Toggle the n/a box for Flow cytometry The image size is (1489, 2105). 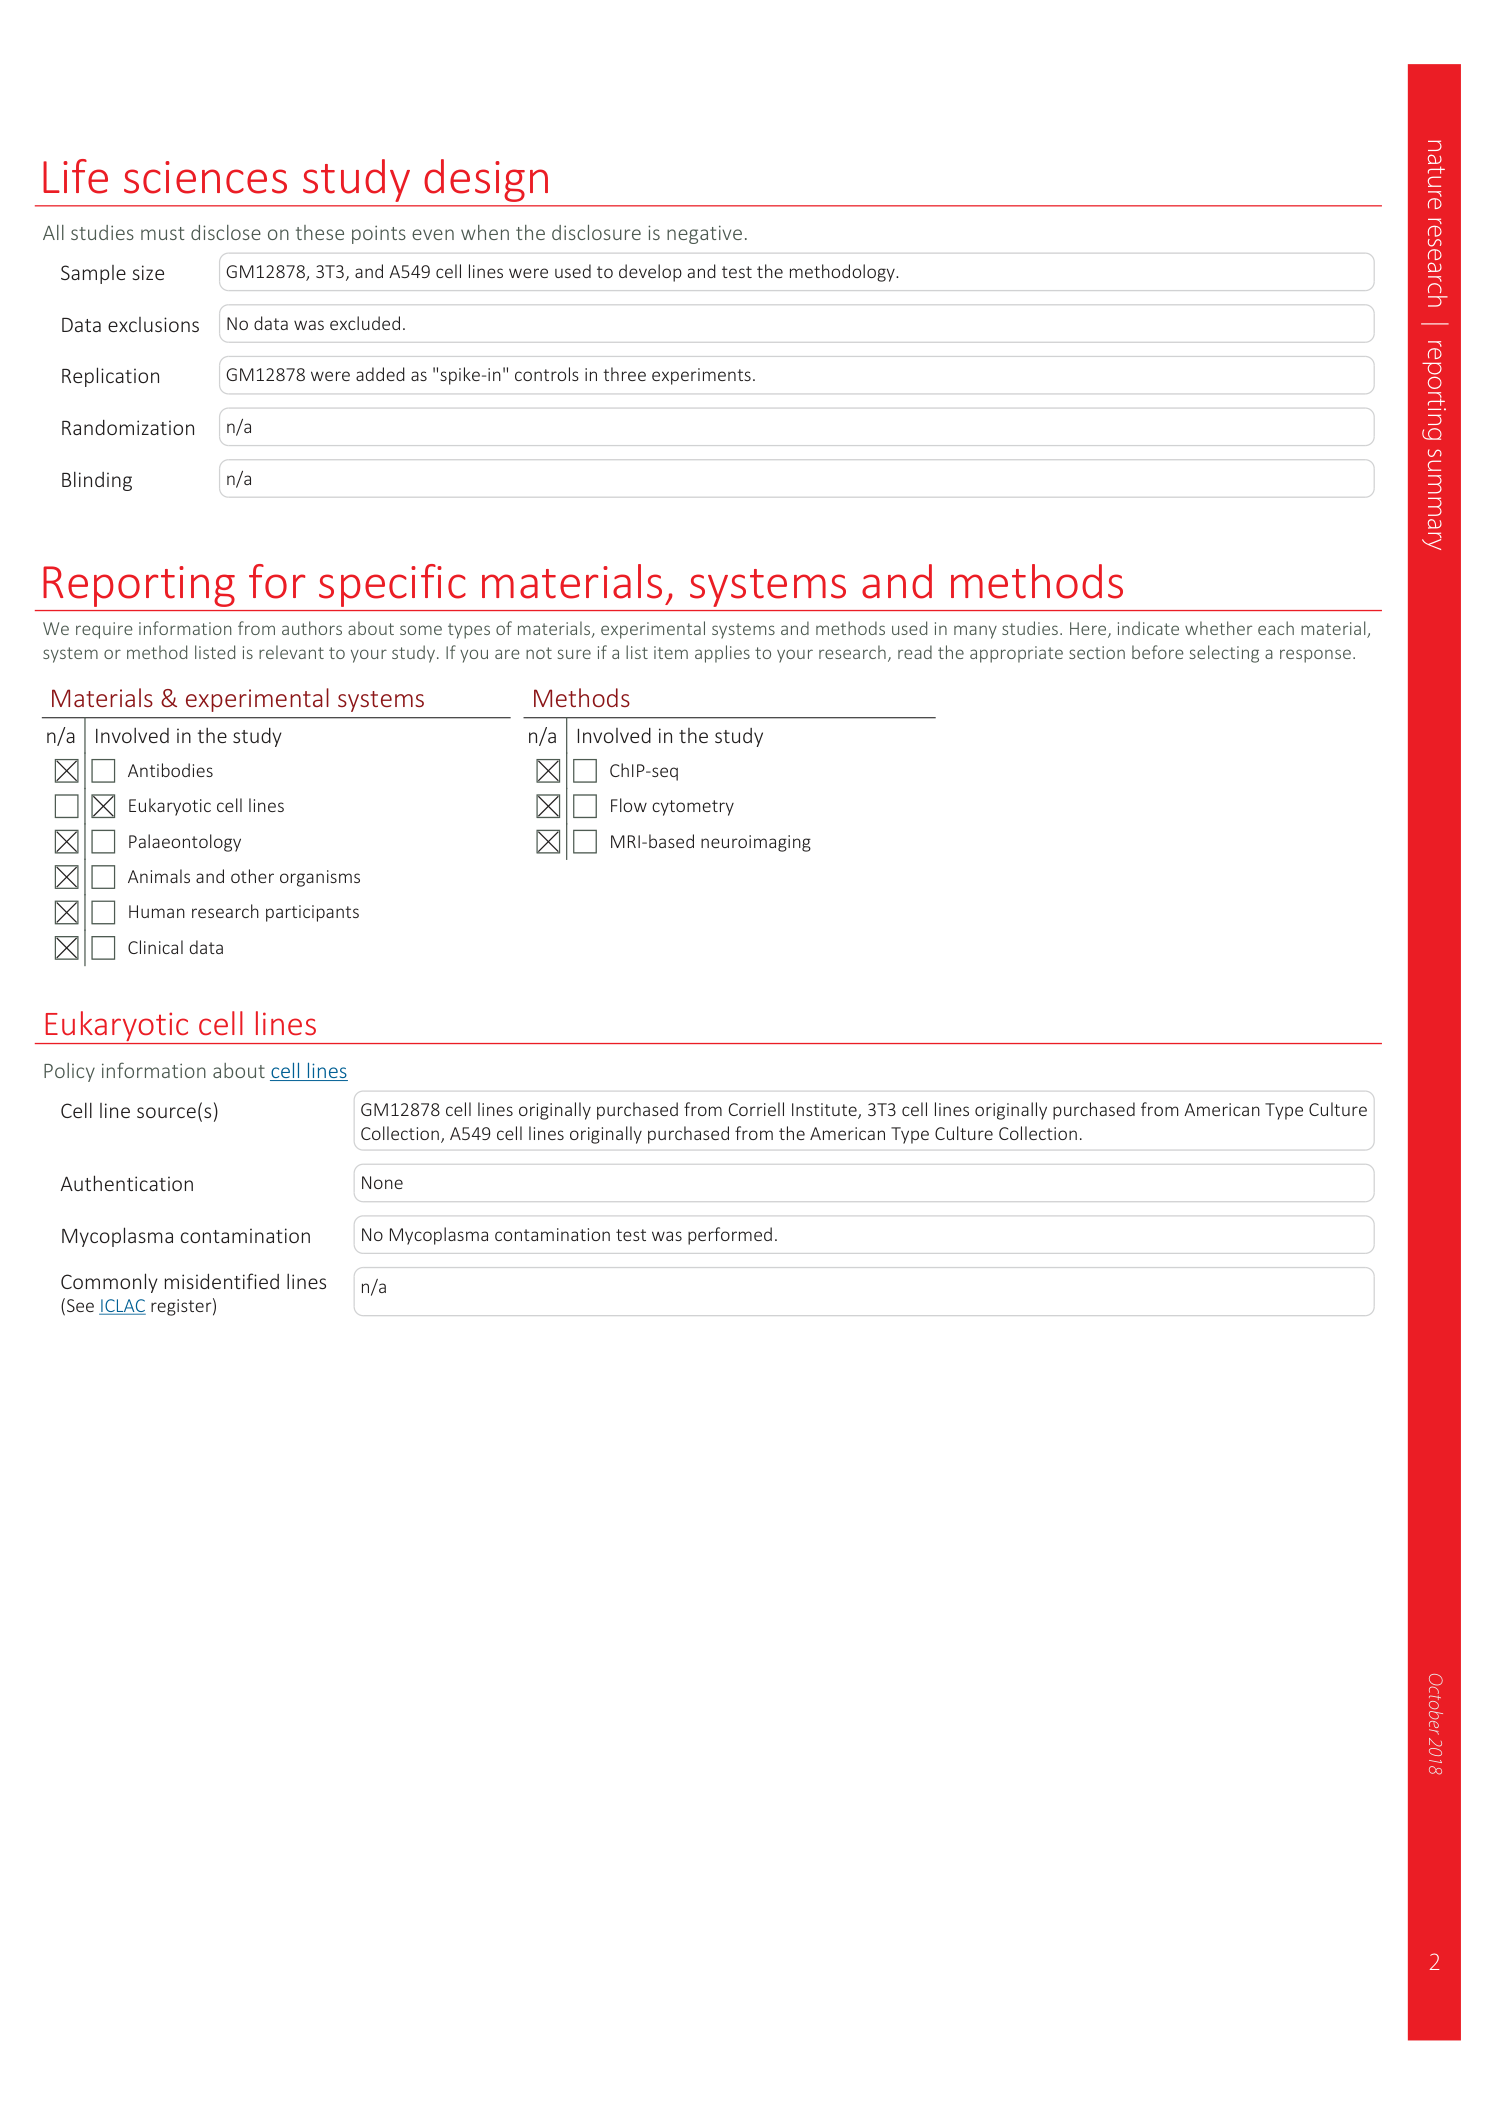click(548, 806)
